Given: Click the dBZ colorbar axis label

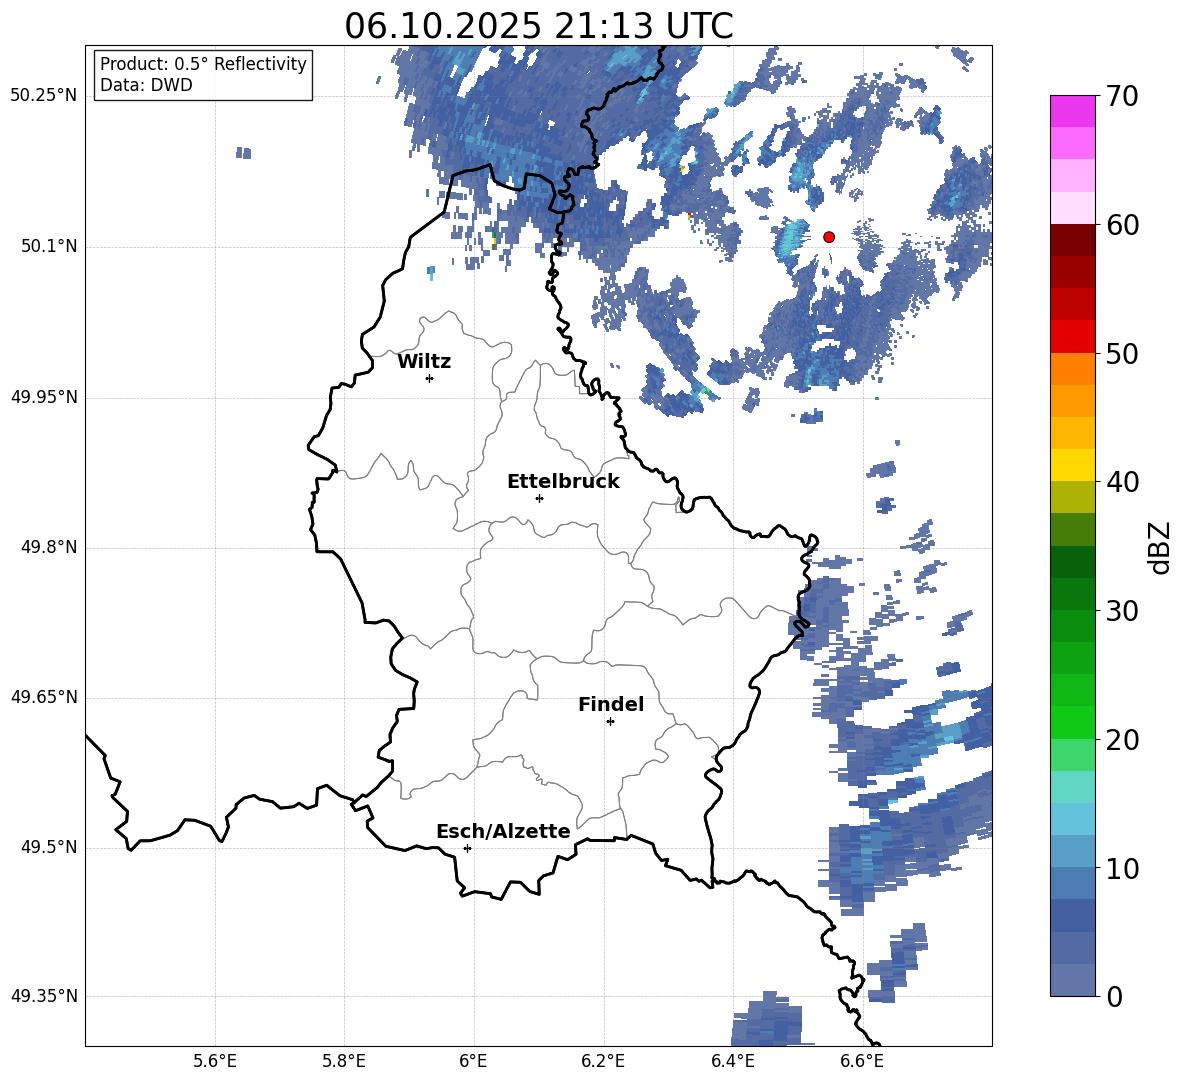Looking at the screenshot, I should (x=1160, y=547).
